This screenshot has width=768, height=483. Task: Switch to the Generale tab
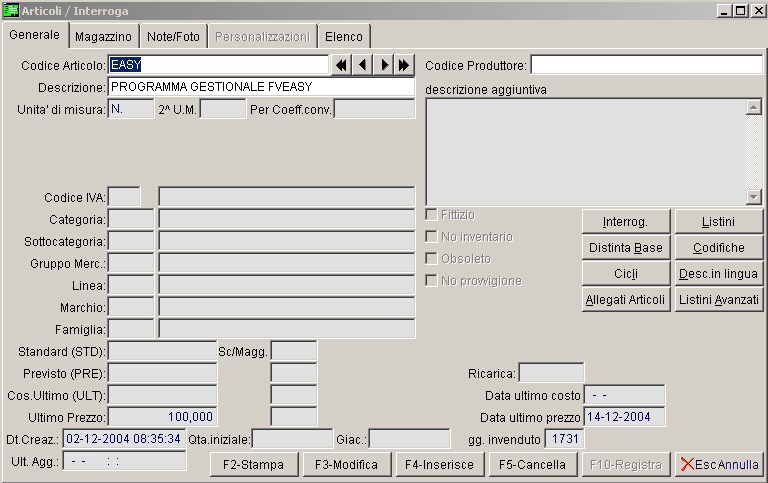point(35,35)
